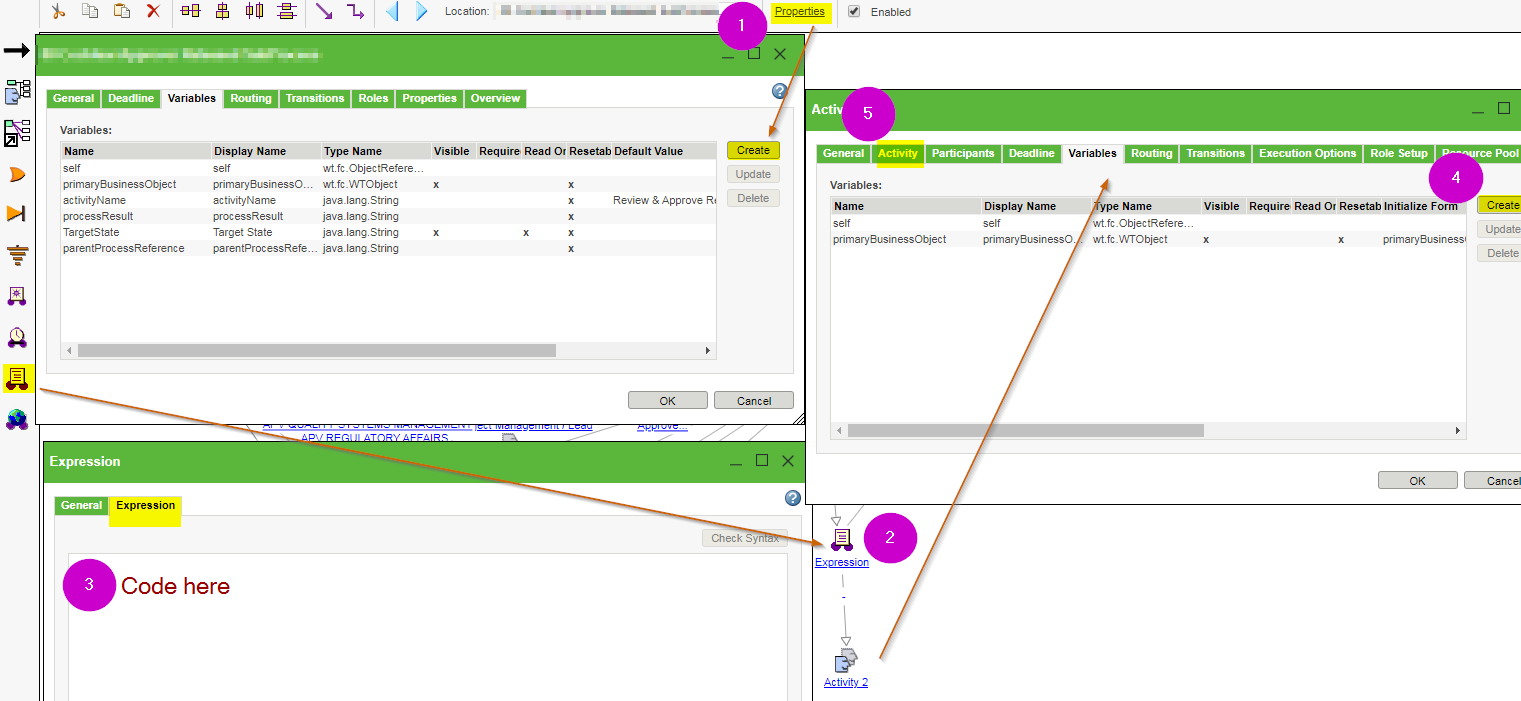1521x701 pixels.
Task: Select the black arrow selection tool
Action: (x=17, y=49)
